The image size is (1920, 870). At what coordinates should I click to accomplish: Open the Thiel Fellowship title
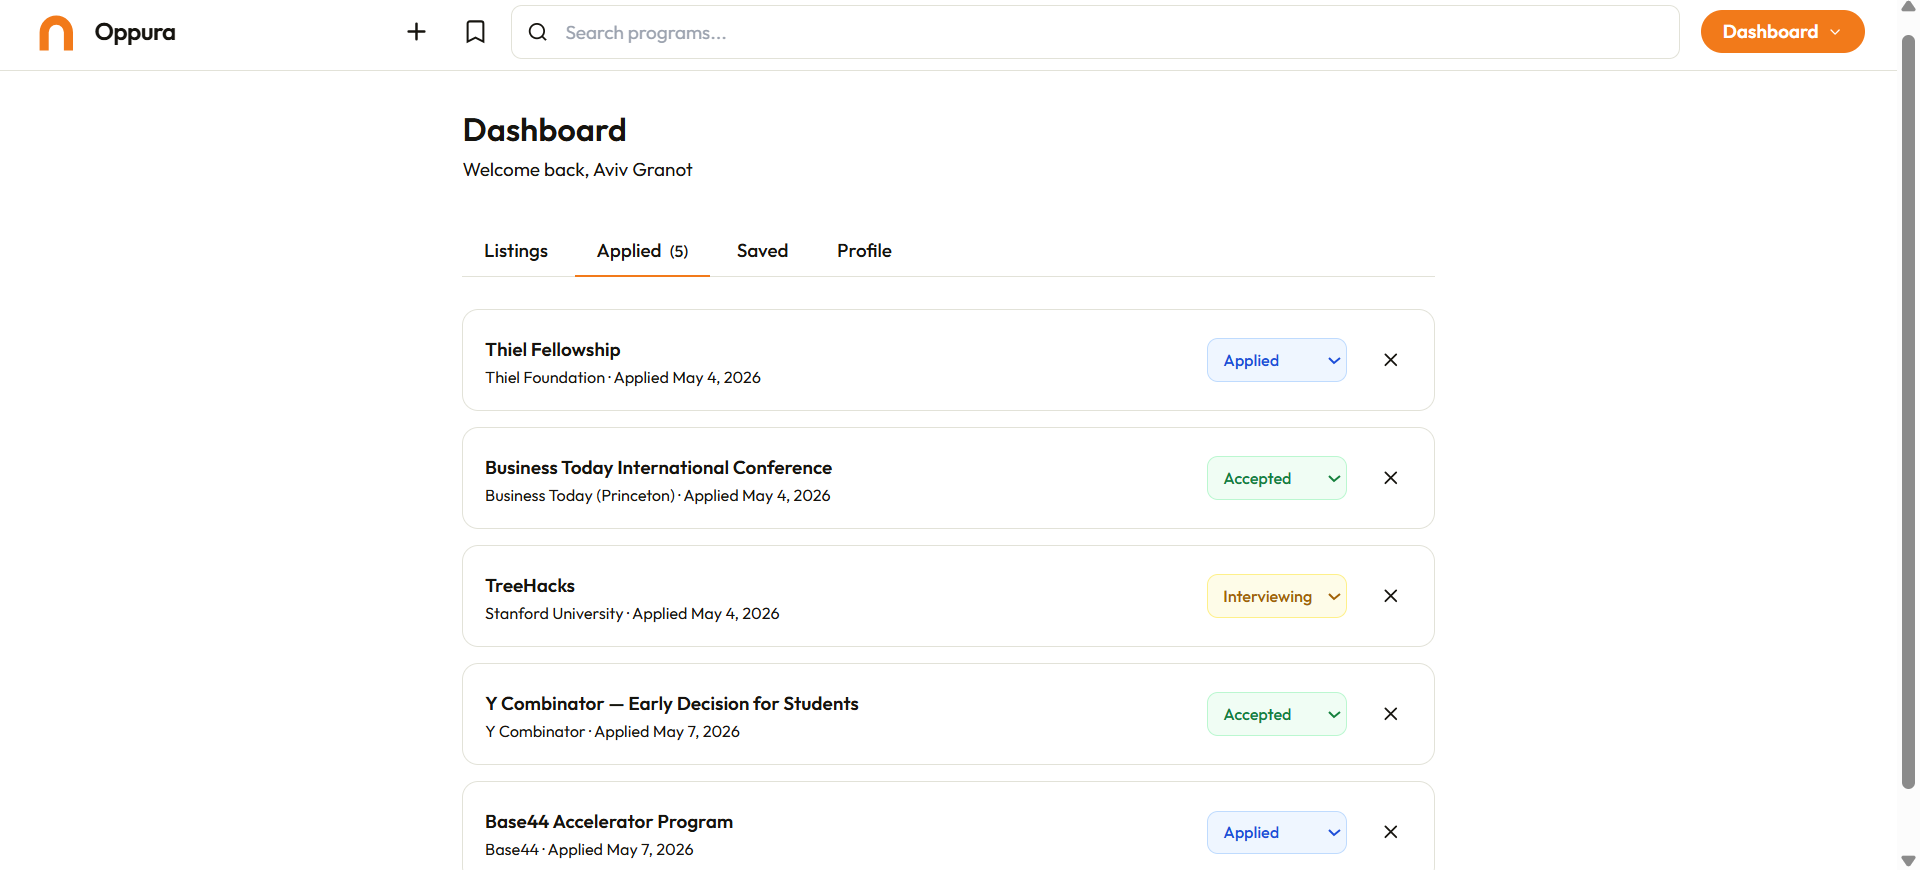pyautogui.click(x=553, y=349)
